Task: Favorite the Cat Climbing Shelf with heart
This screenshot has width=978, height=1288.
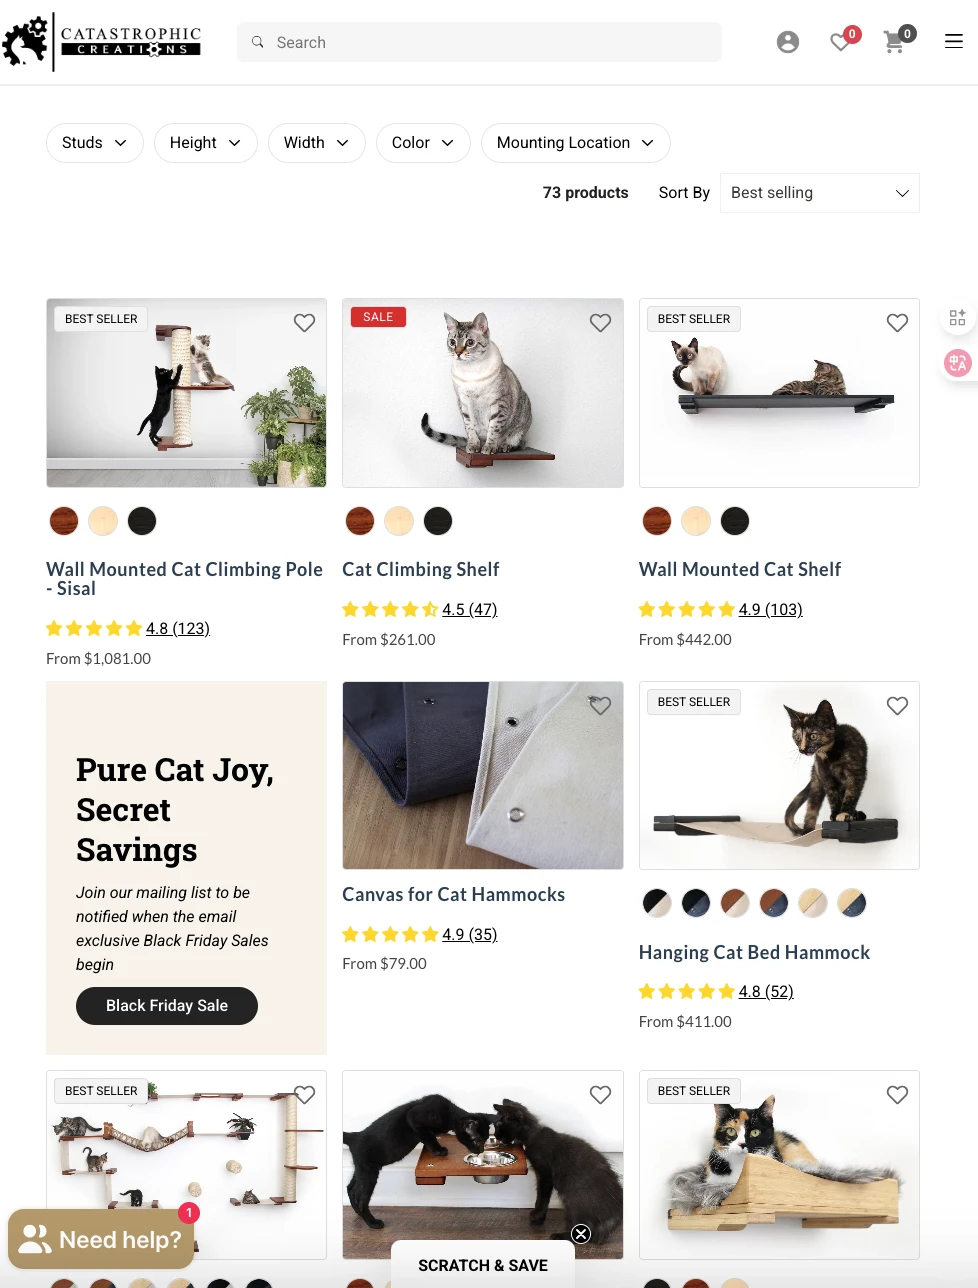Action: [600, 323]
